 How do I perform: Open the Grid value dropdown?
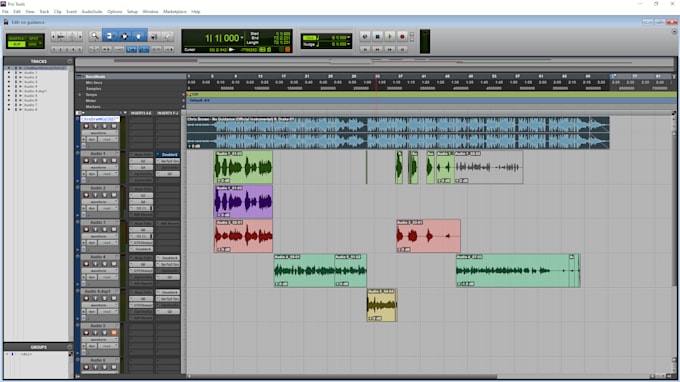pos(349,37)
